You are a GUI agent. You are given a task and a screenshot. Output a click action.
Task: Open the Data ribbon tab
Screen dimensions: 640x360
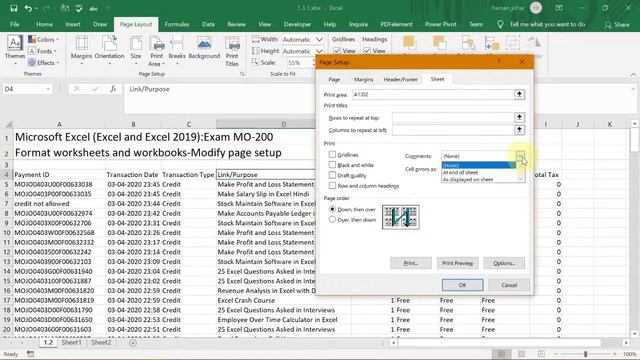[208, 24]
